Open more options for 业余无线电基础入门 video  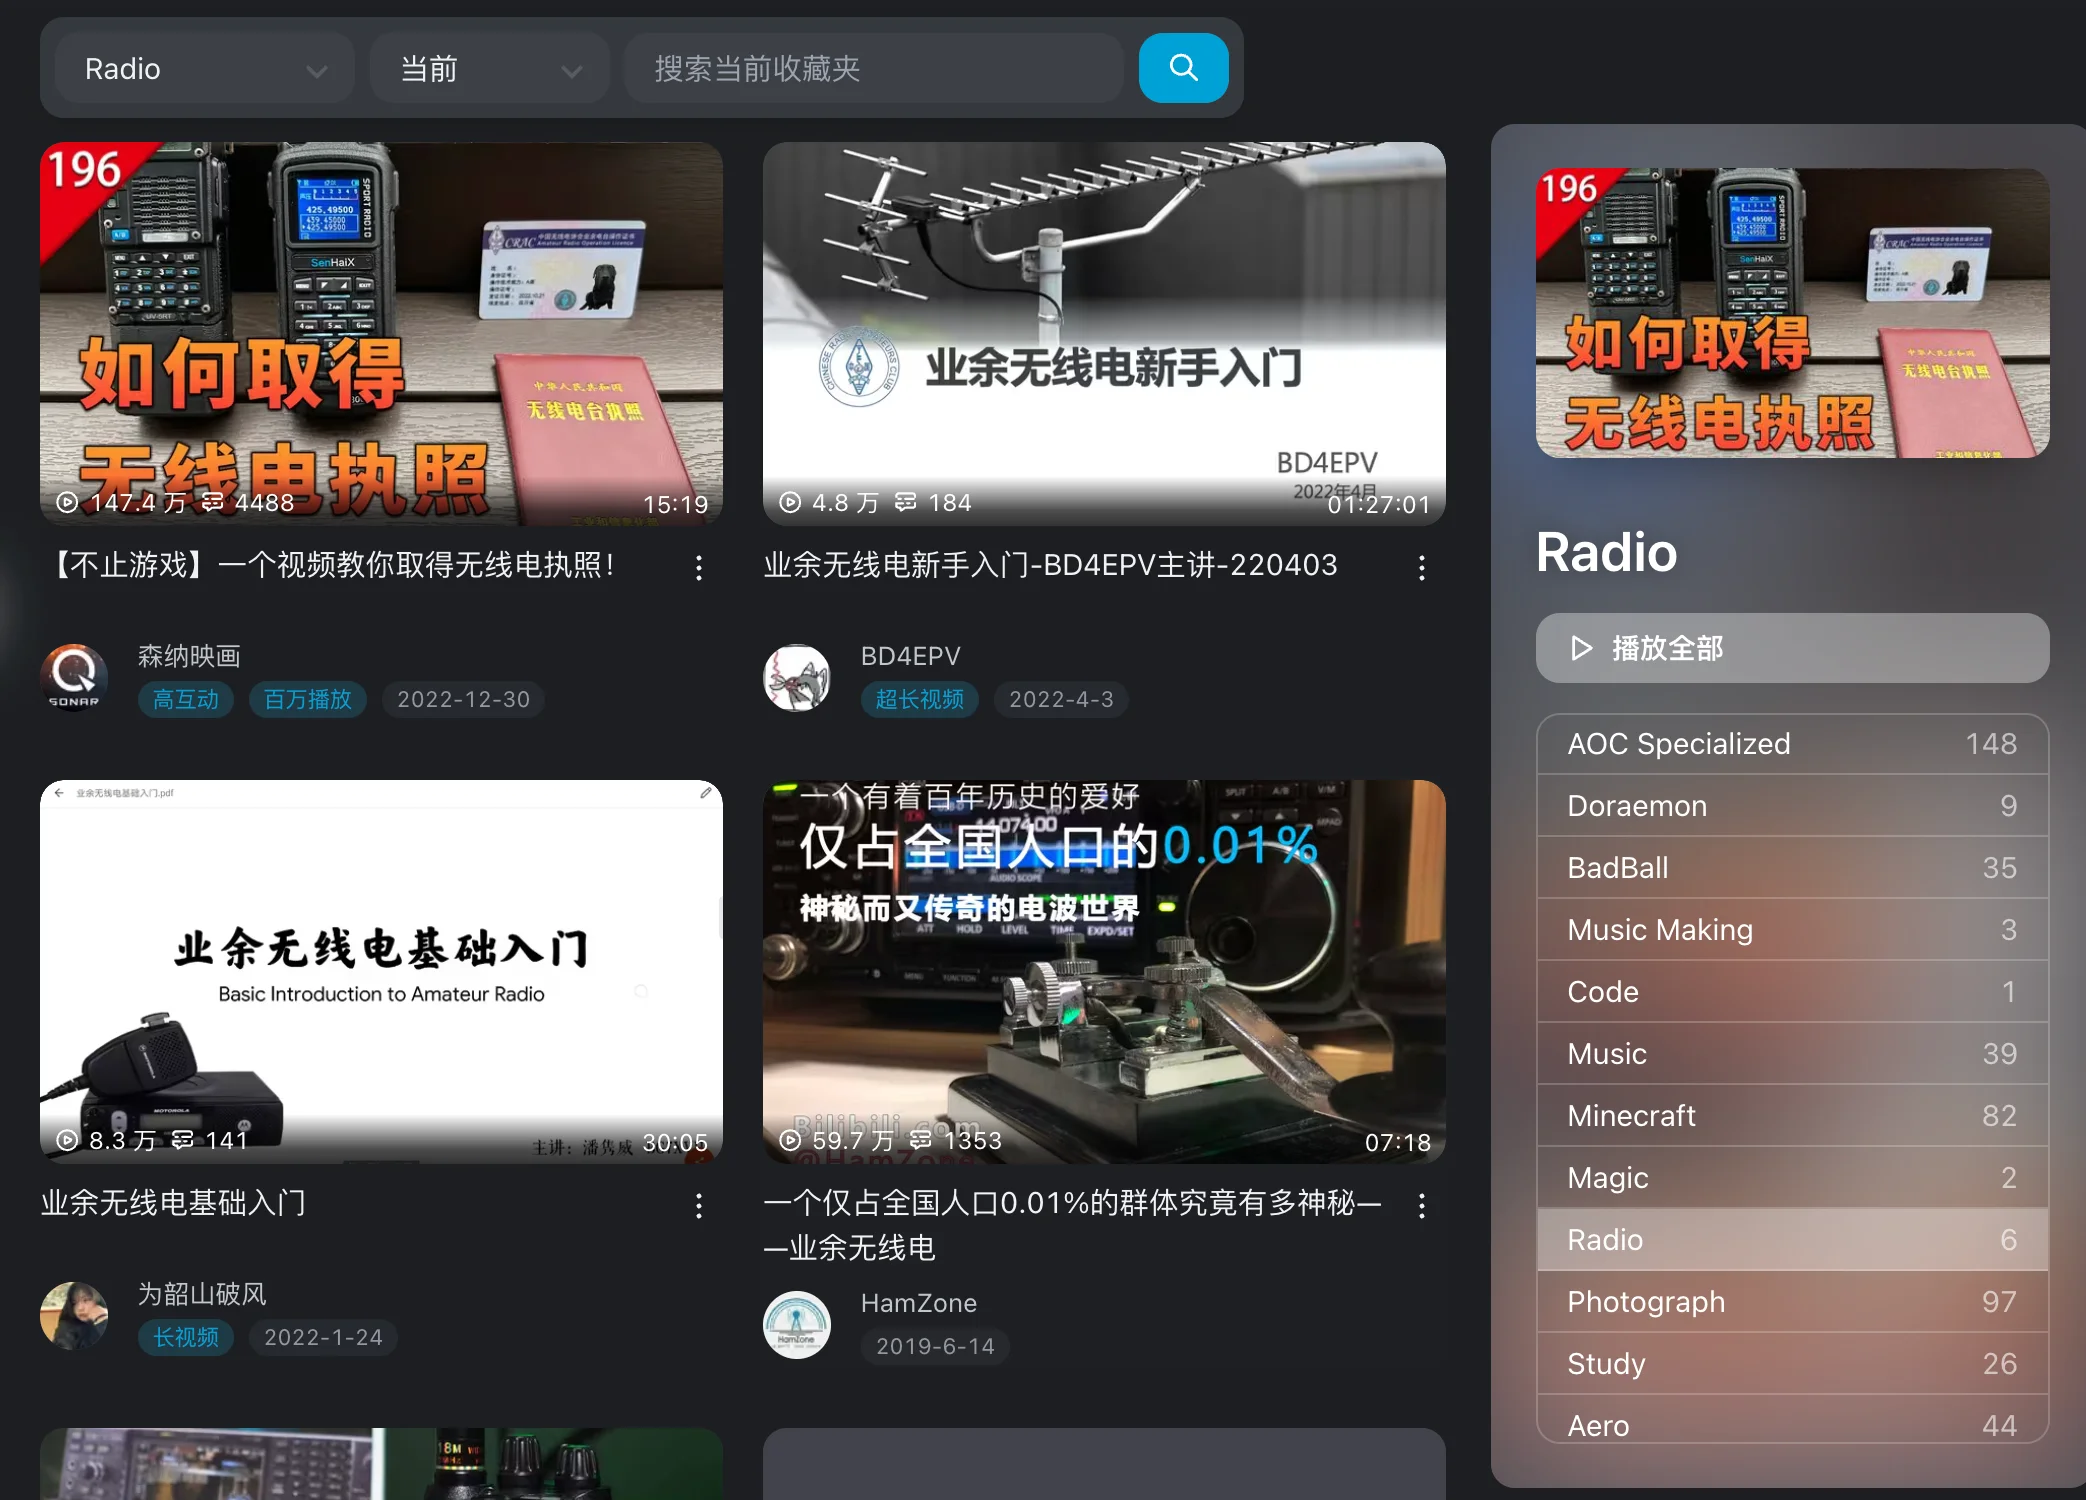coord(699,1206)
